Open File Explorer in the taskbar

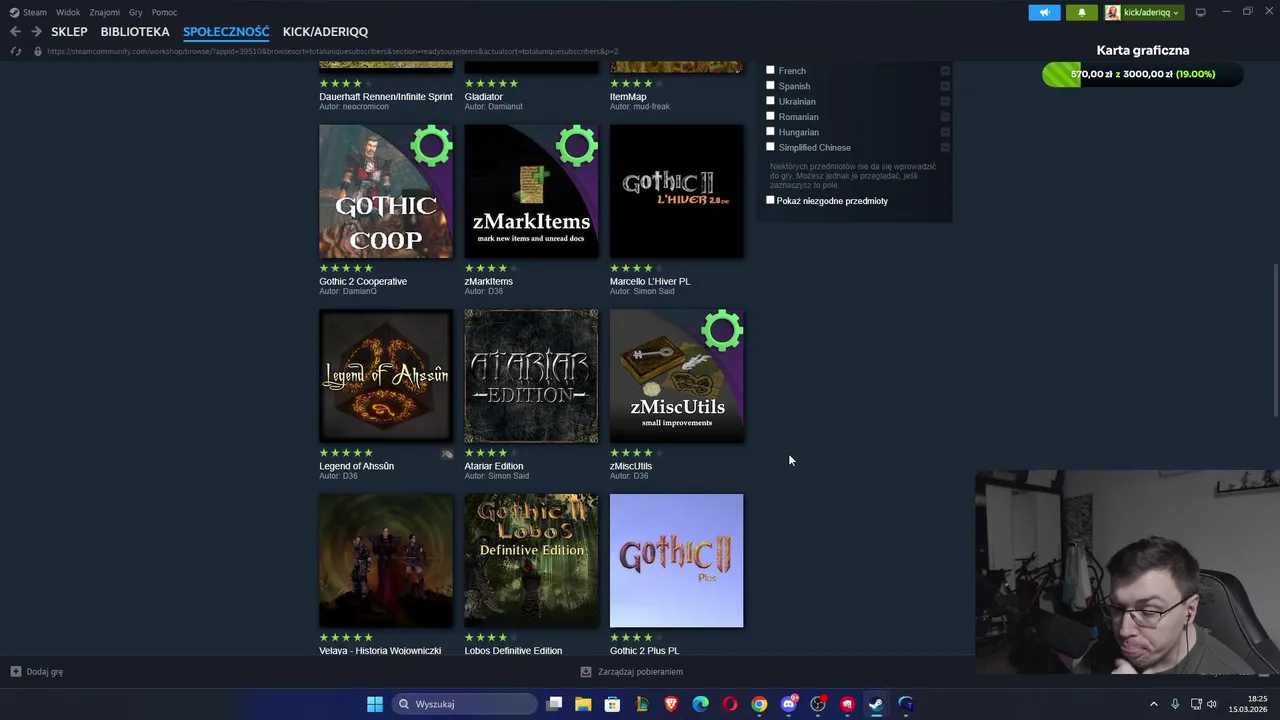click(583, 704)
